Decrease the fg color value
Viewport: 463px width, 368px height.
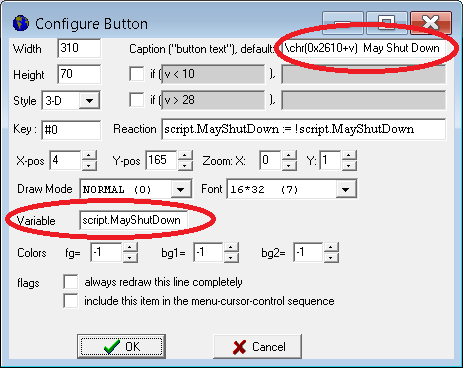(x=130, y=257)
